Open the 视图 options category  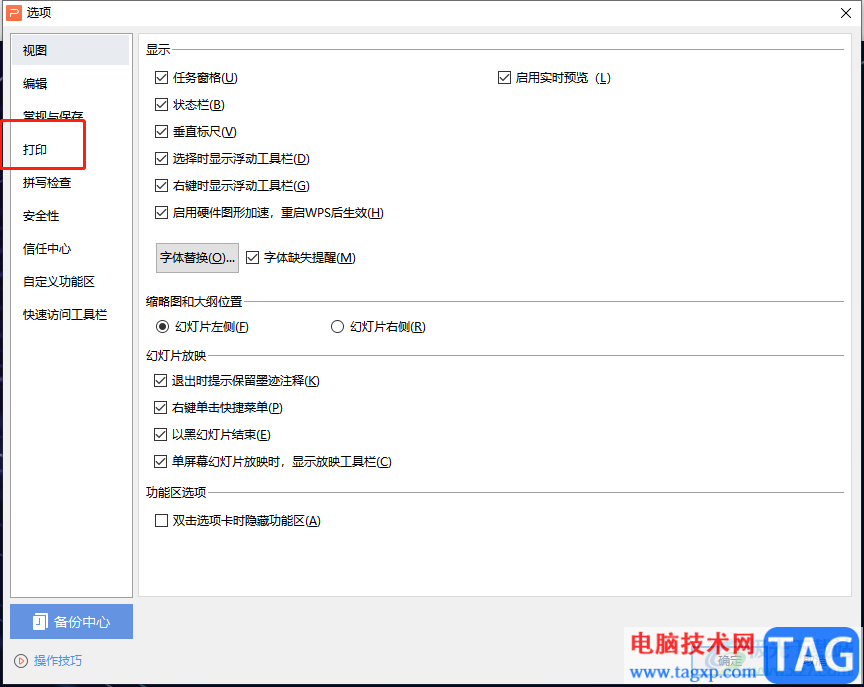(71, 50)
